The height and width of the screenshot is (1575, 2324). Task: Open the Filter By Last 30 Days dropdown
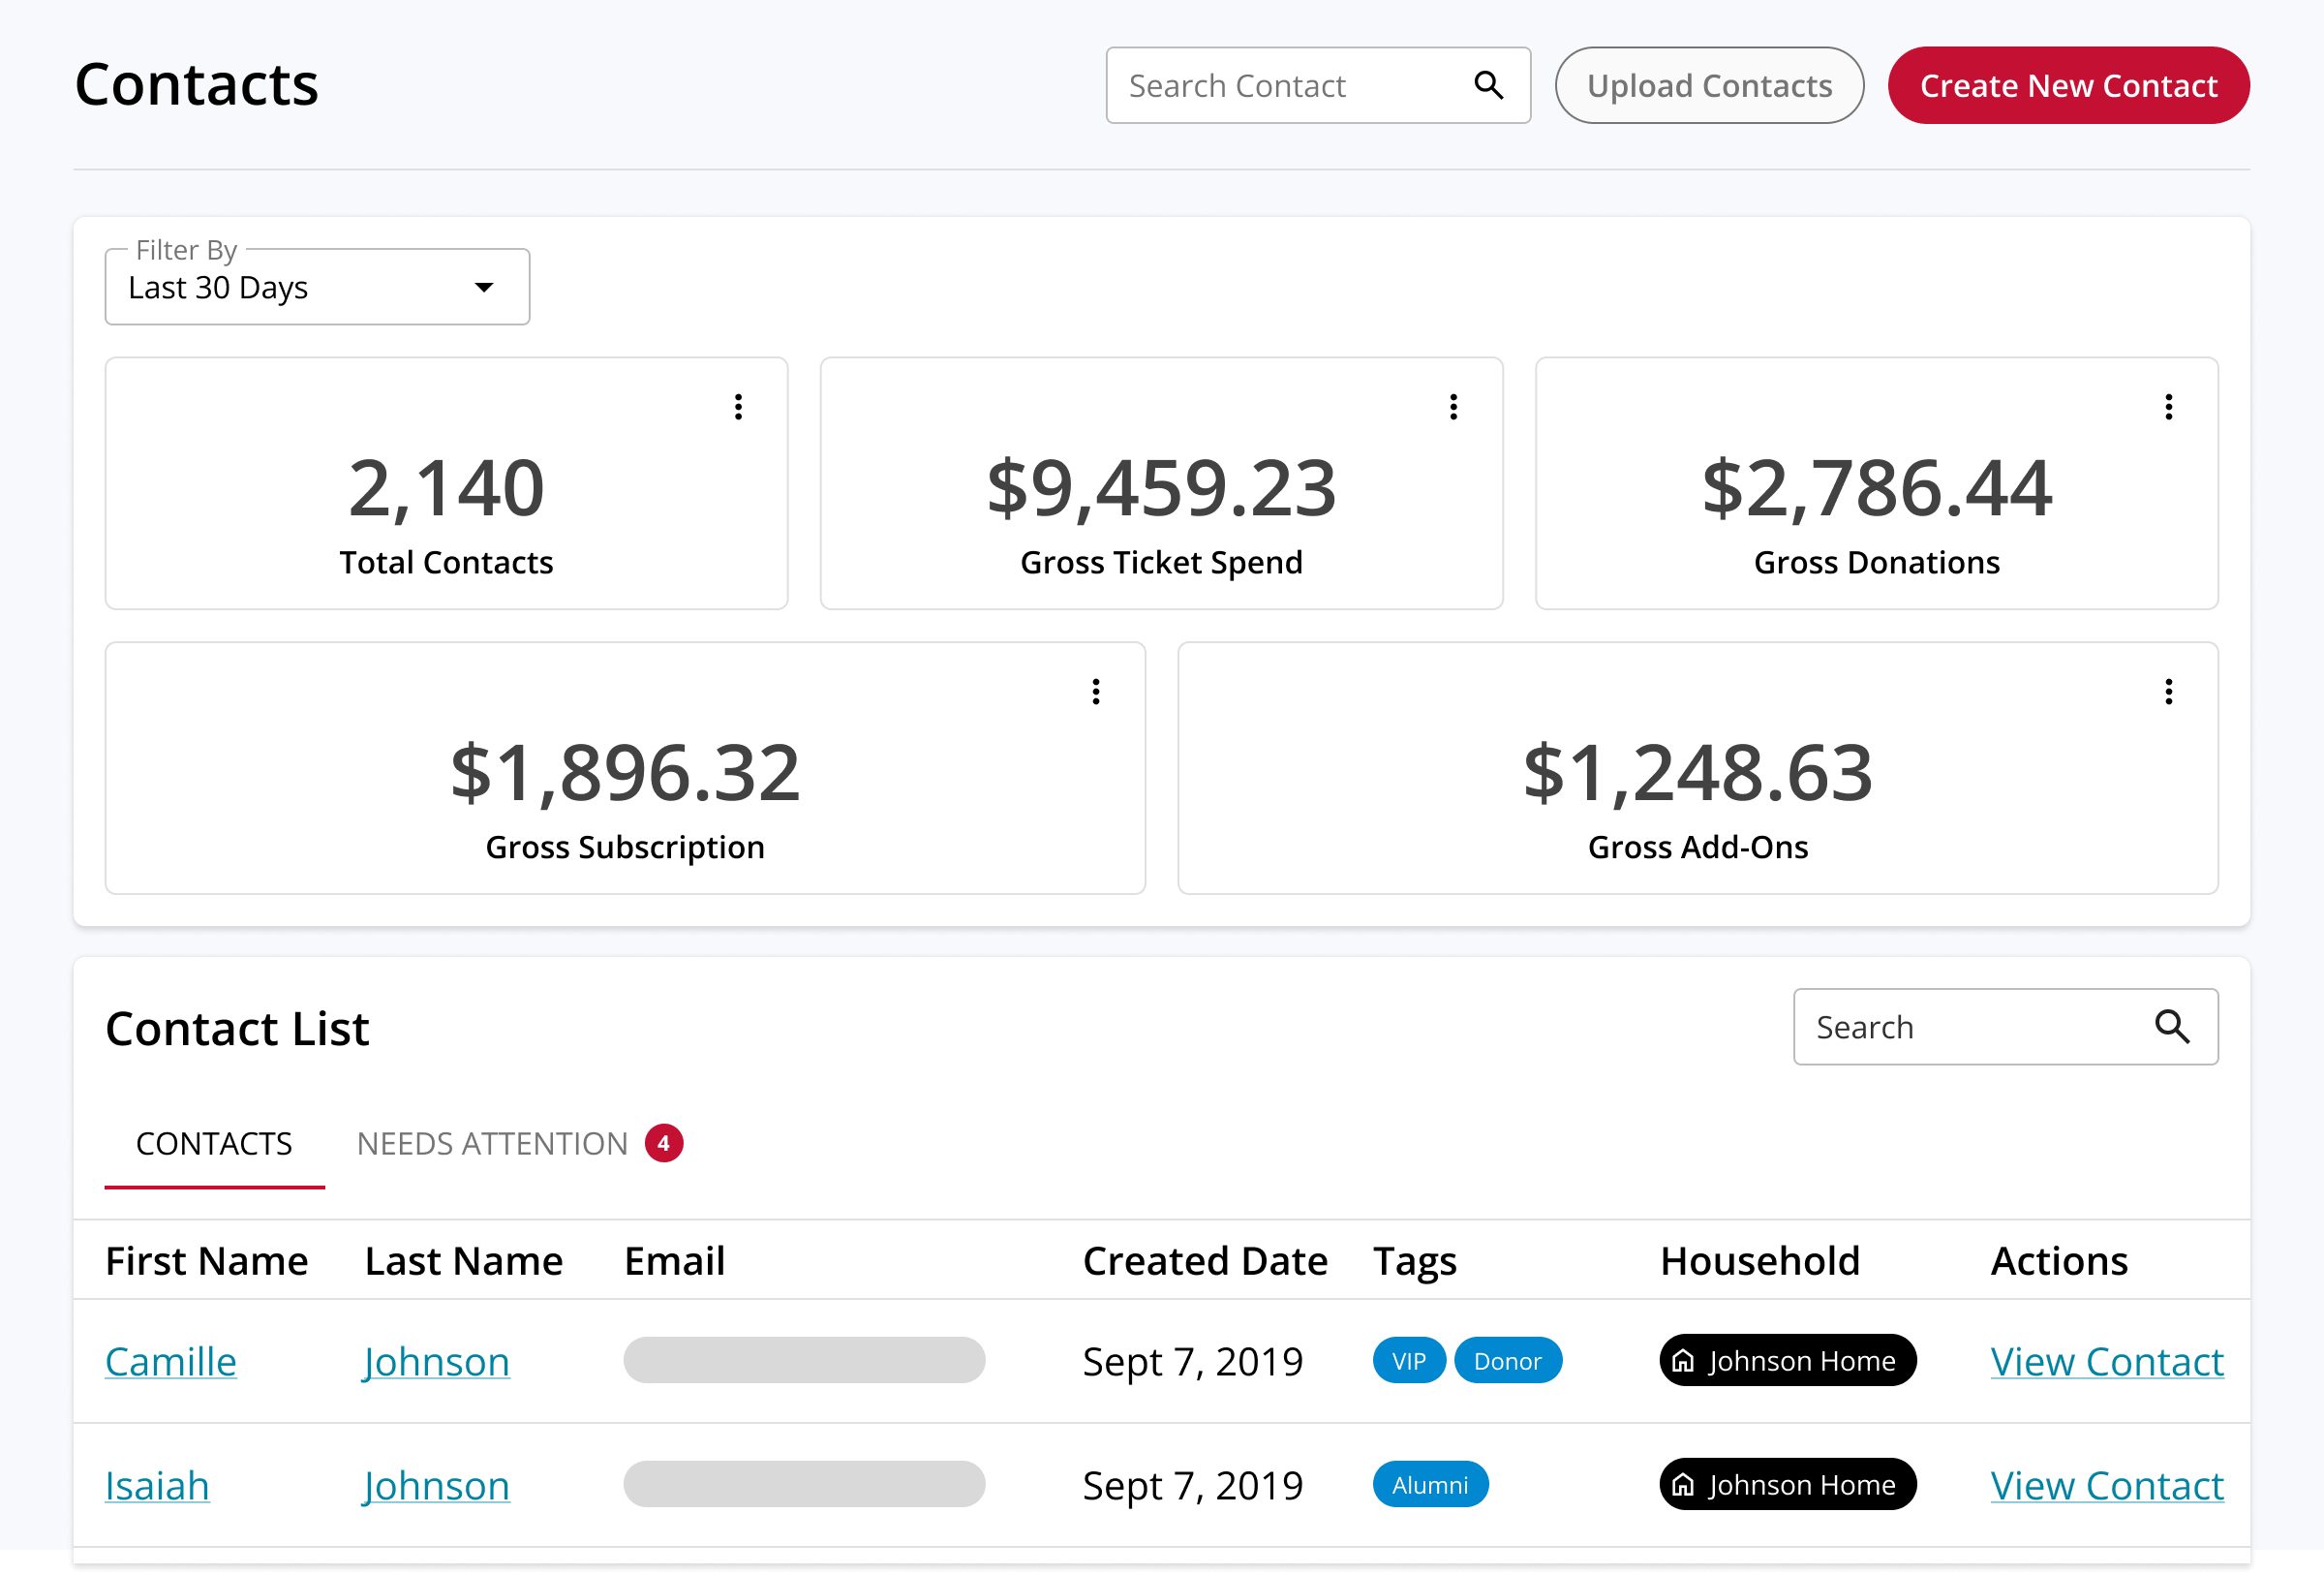317,287
